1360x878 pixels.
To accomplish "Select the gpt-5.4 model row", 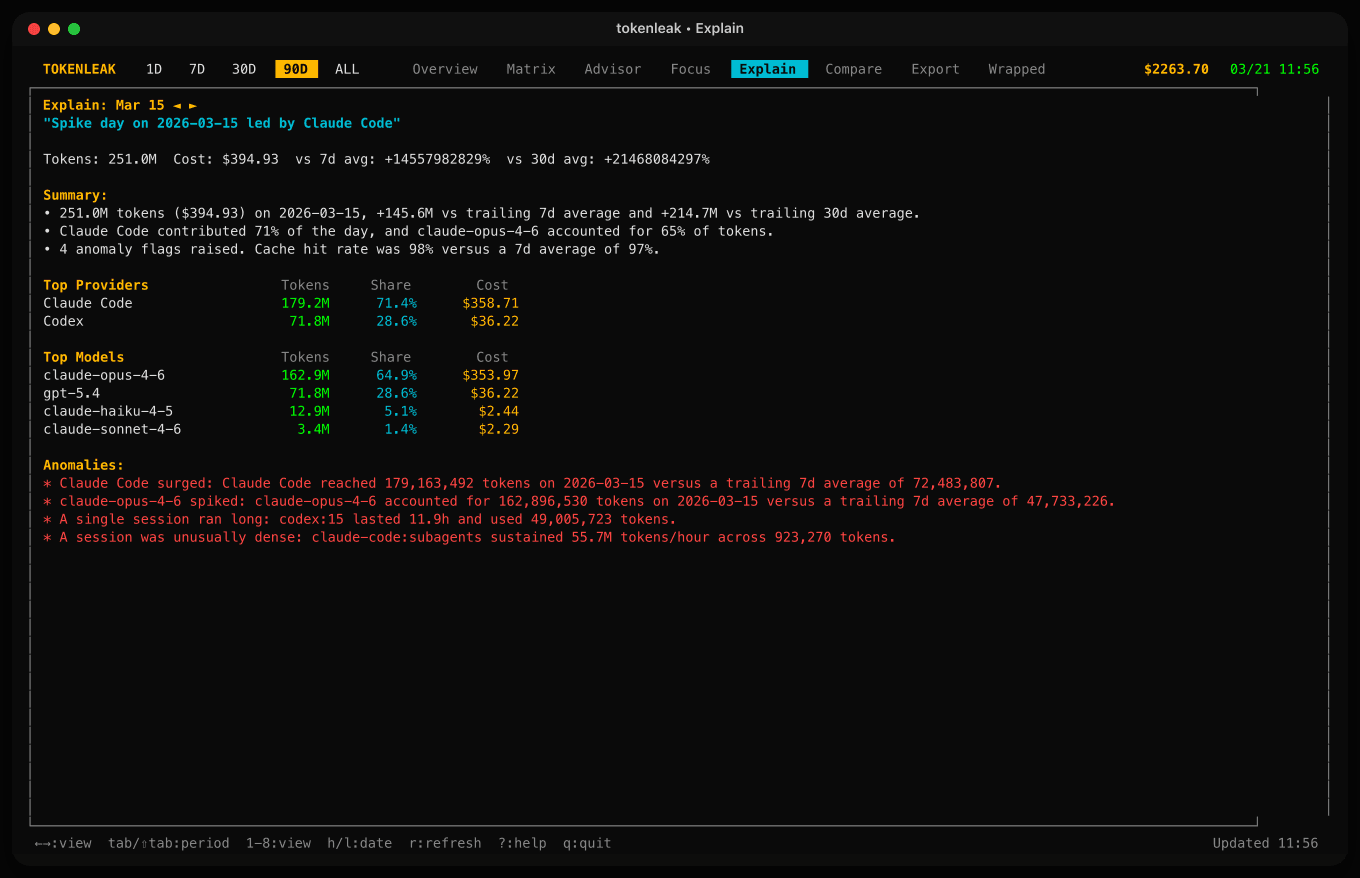I will [x=281, y=393].
